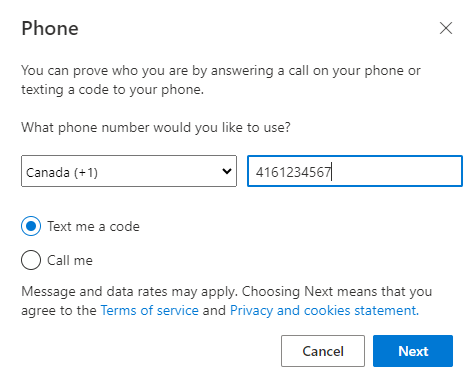Click the "Call me" option label
The width and height of the screenshot is (475, 385).
point(70,260)
